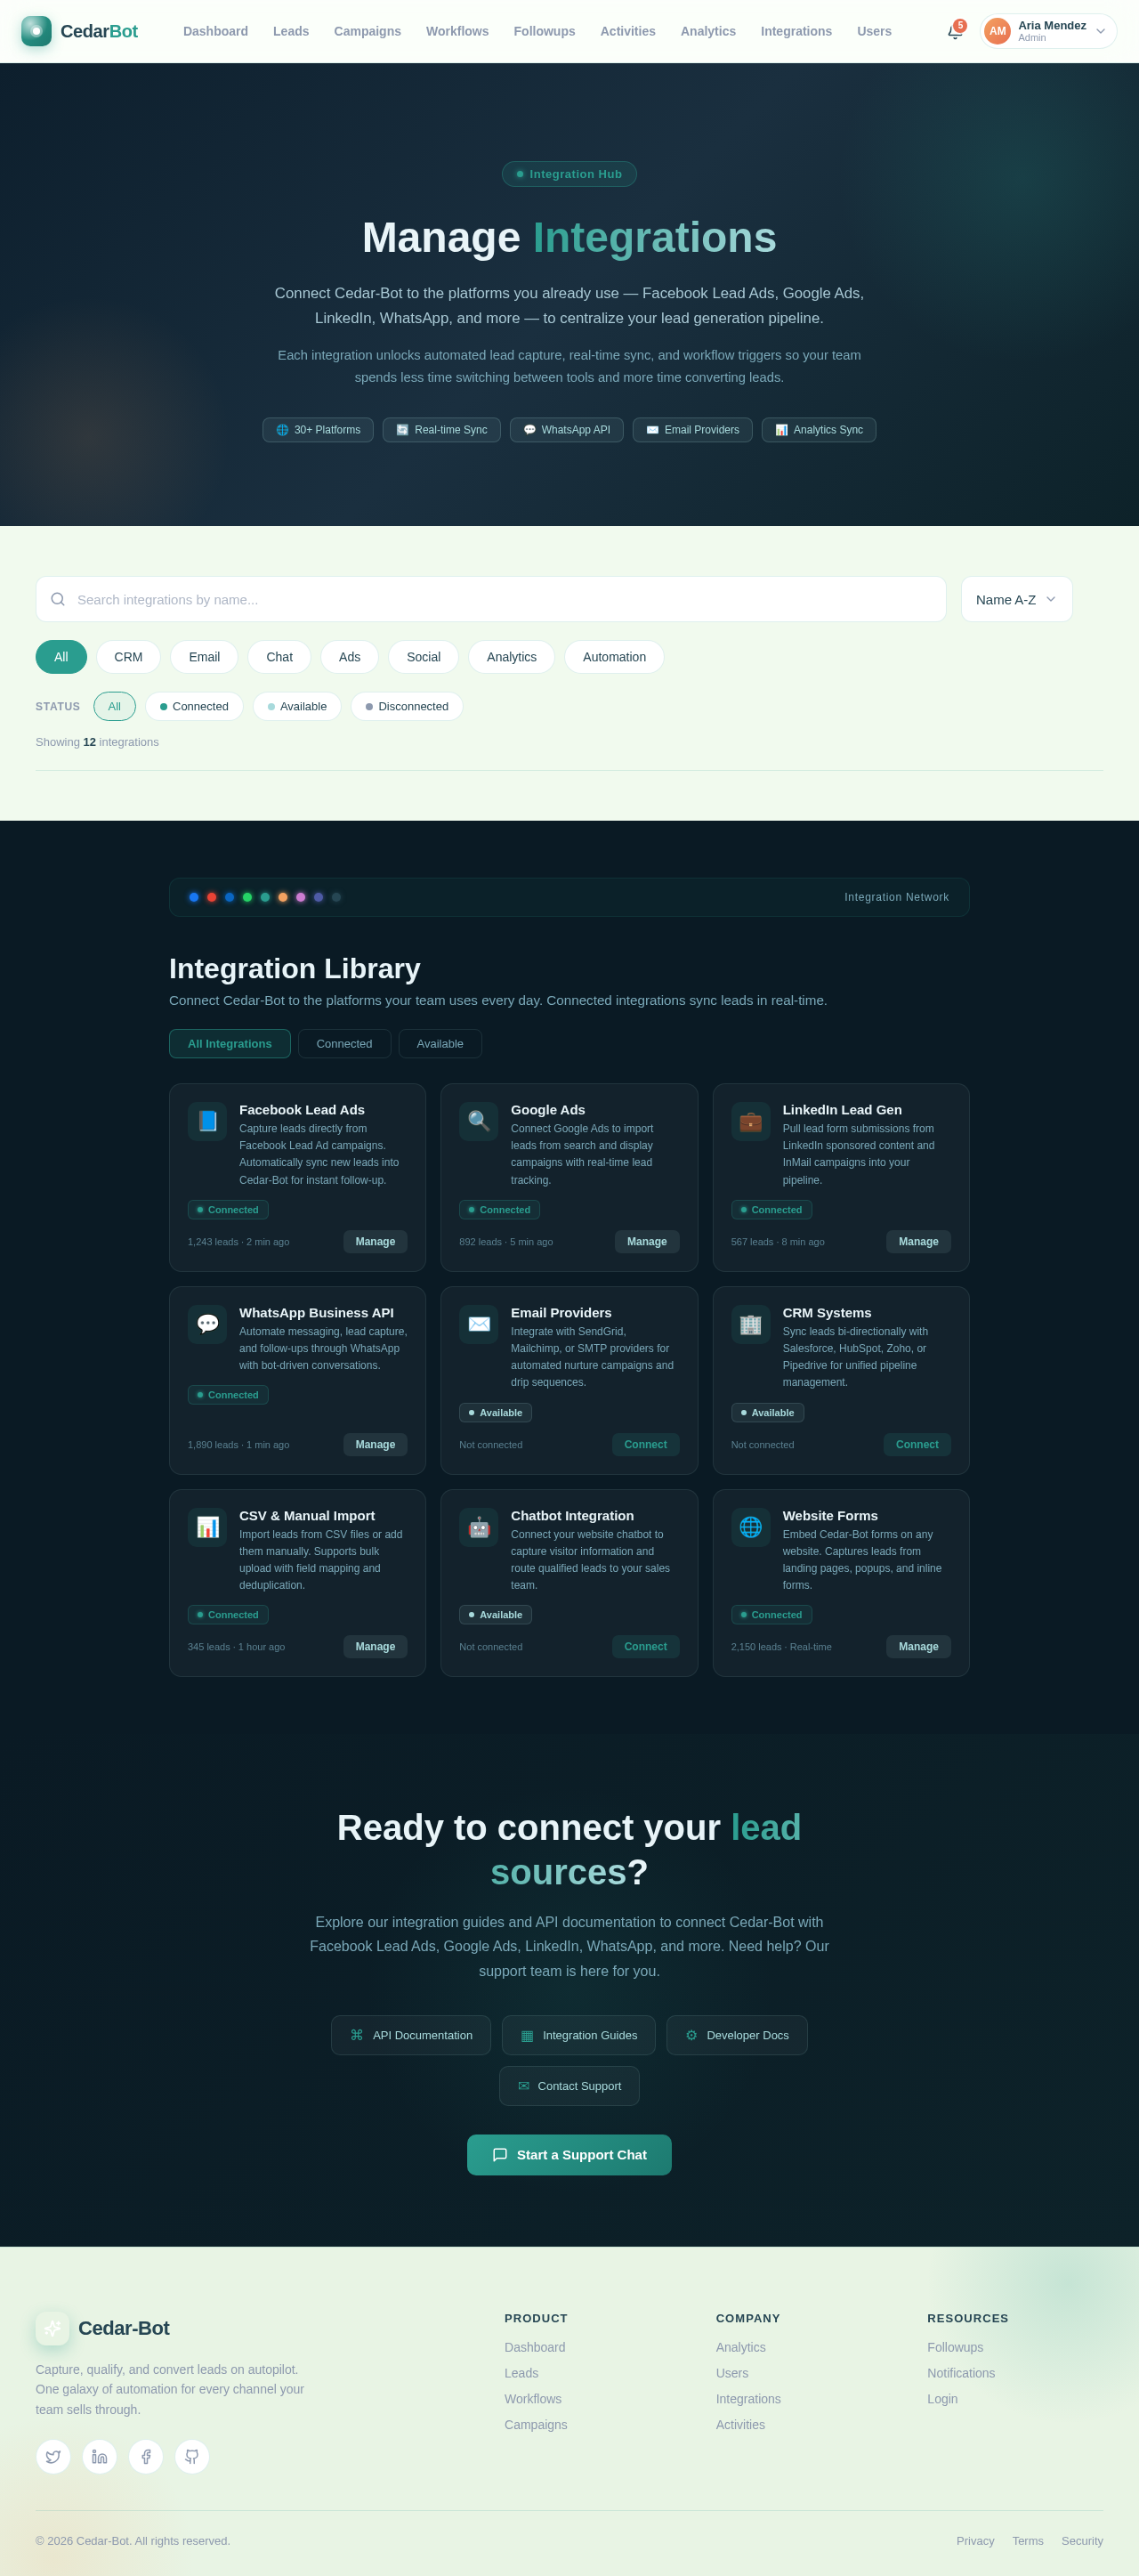Click the LinkedIn Lead Gen briefcase icon

(x=751, y=1121)
